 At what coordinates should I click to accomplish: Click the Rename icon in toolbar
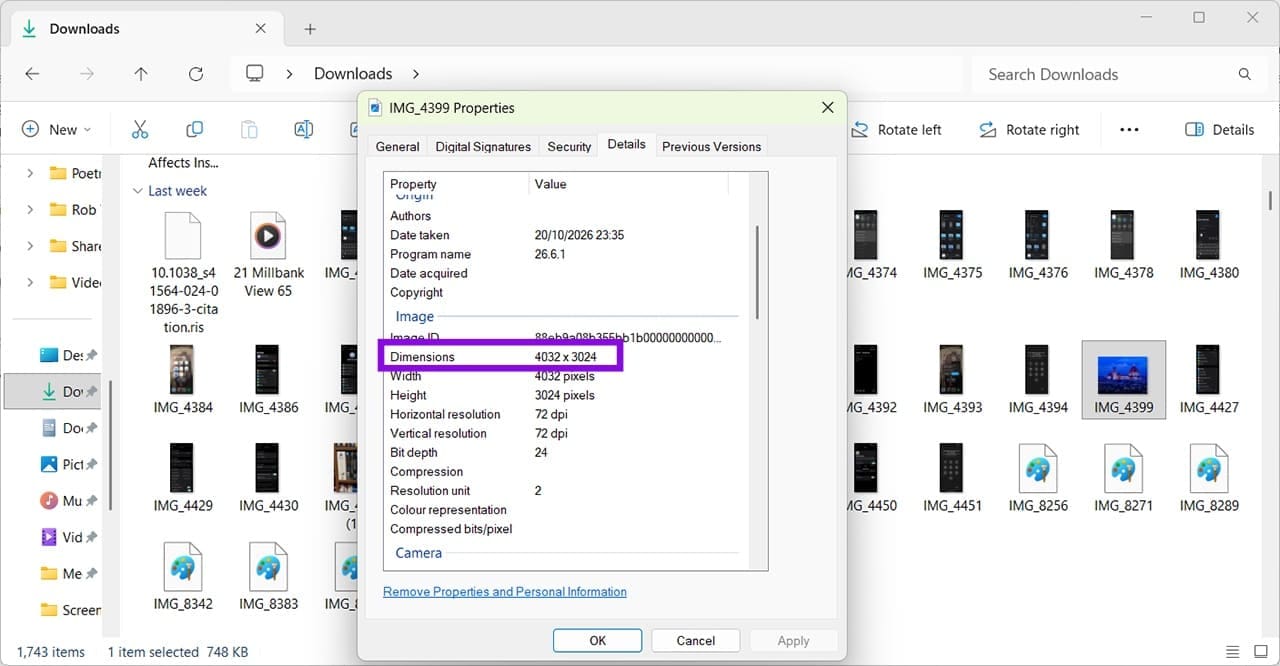(303, 129)
